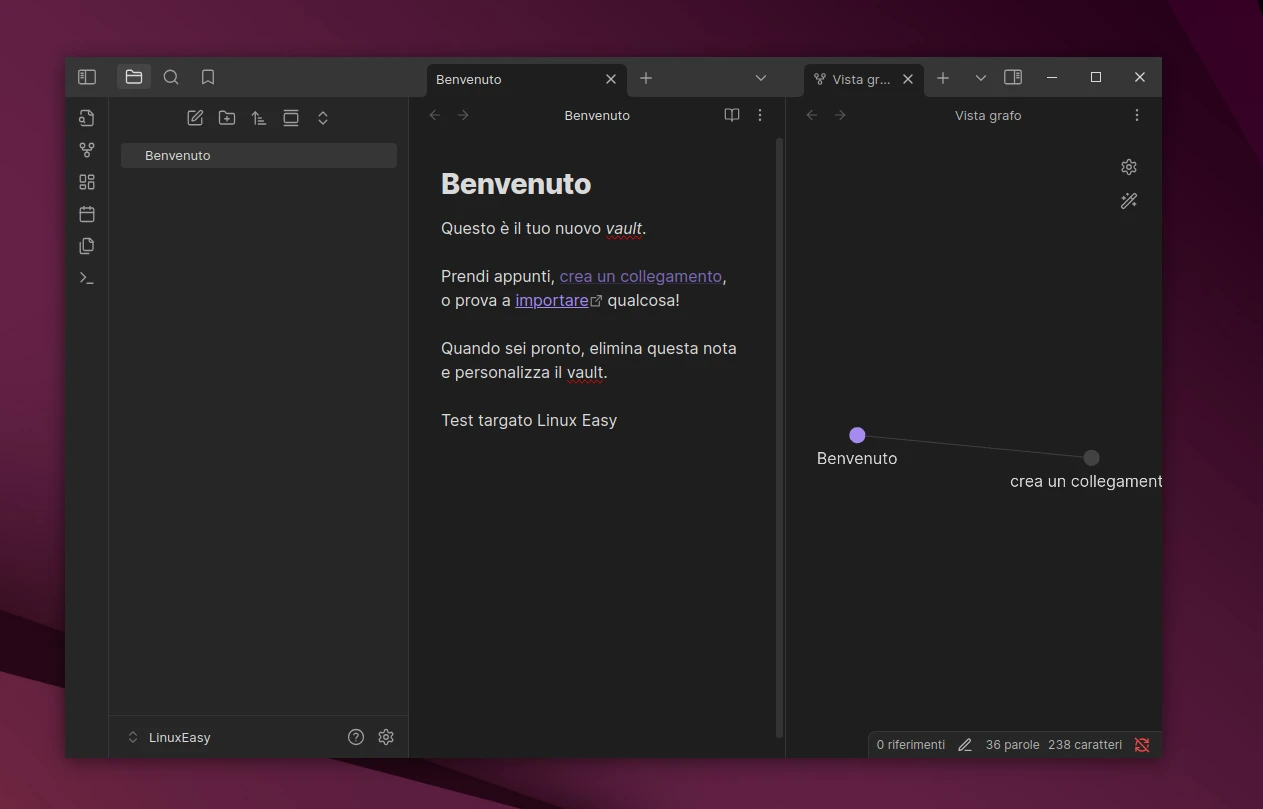Viewport: 1263px width, 809px height.
Task: Create a new note
Action: (195, 118)
